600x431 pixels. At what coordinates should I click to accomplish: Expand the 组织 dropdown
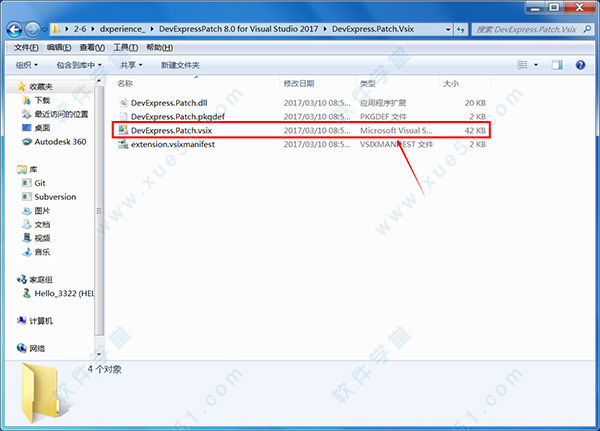tap(27, 65)
